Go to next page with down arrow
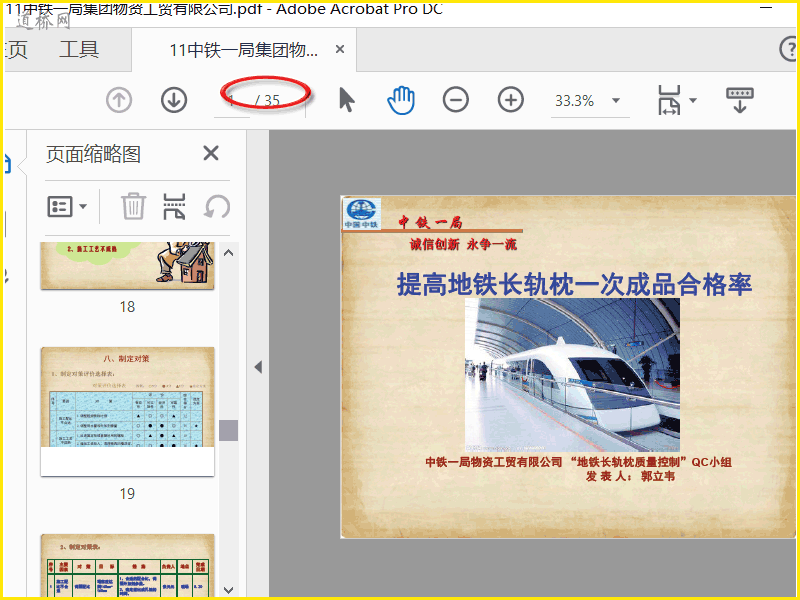Screen dimensions: 800x600 point(174,100)
